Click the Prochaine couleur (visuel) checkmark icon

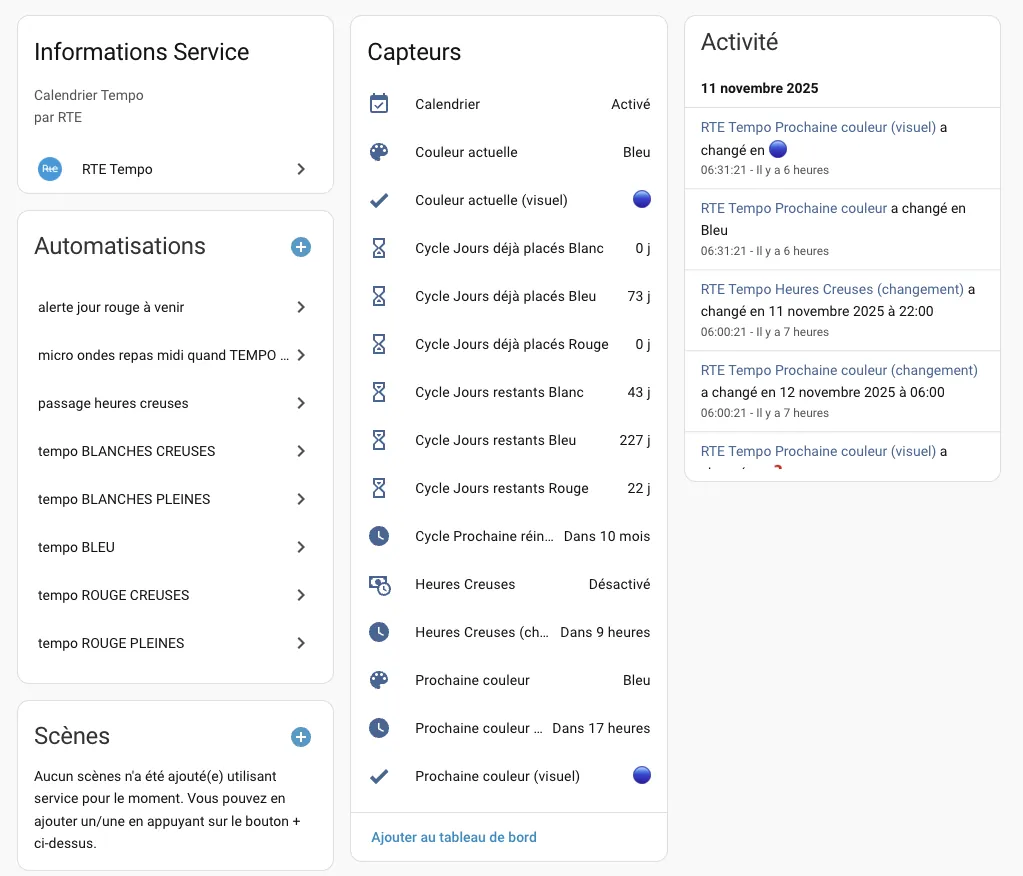pos(379,776)
